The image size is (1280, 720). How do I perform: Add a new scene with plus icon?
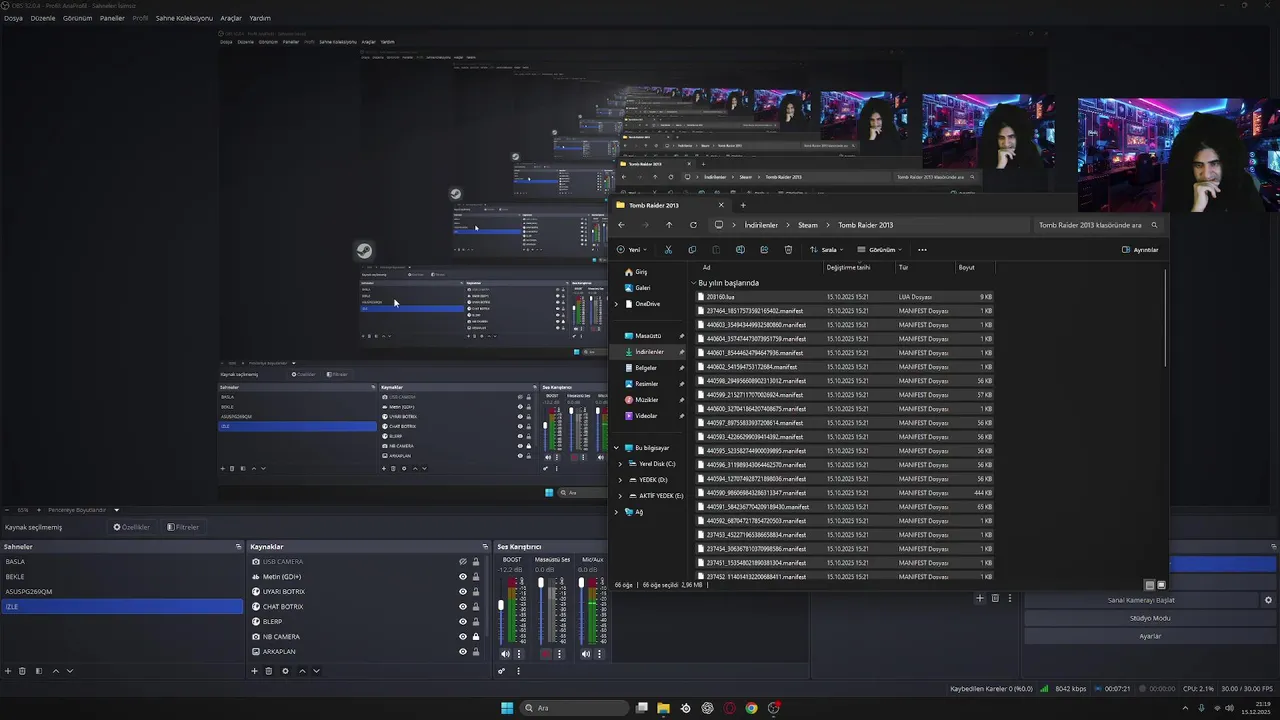(x=8, y=671)
